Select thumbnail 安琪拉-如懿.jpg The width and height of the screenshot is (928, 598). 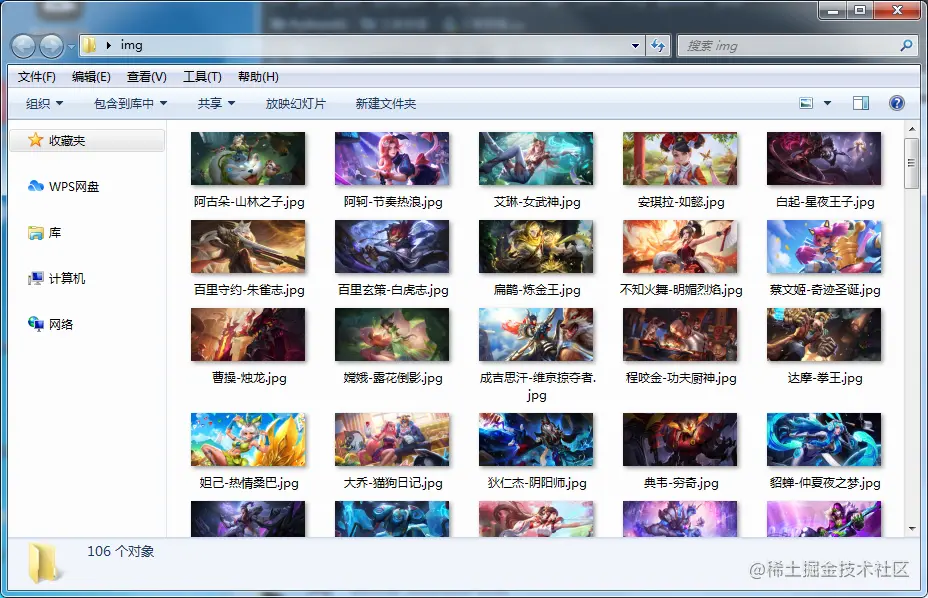(680, 159)
